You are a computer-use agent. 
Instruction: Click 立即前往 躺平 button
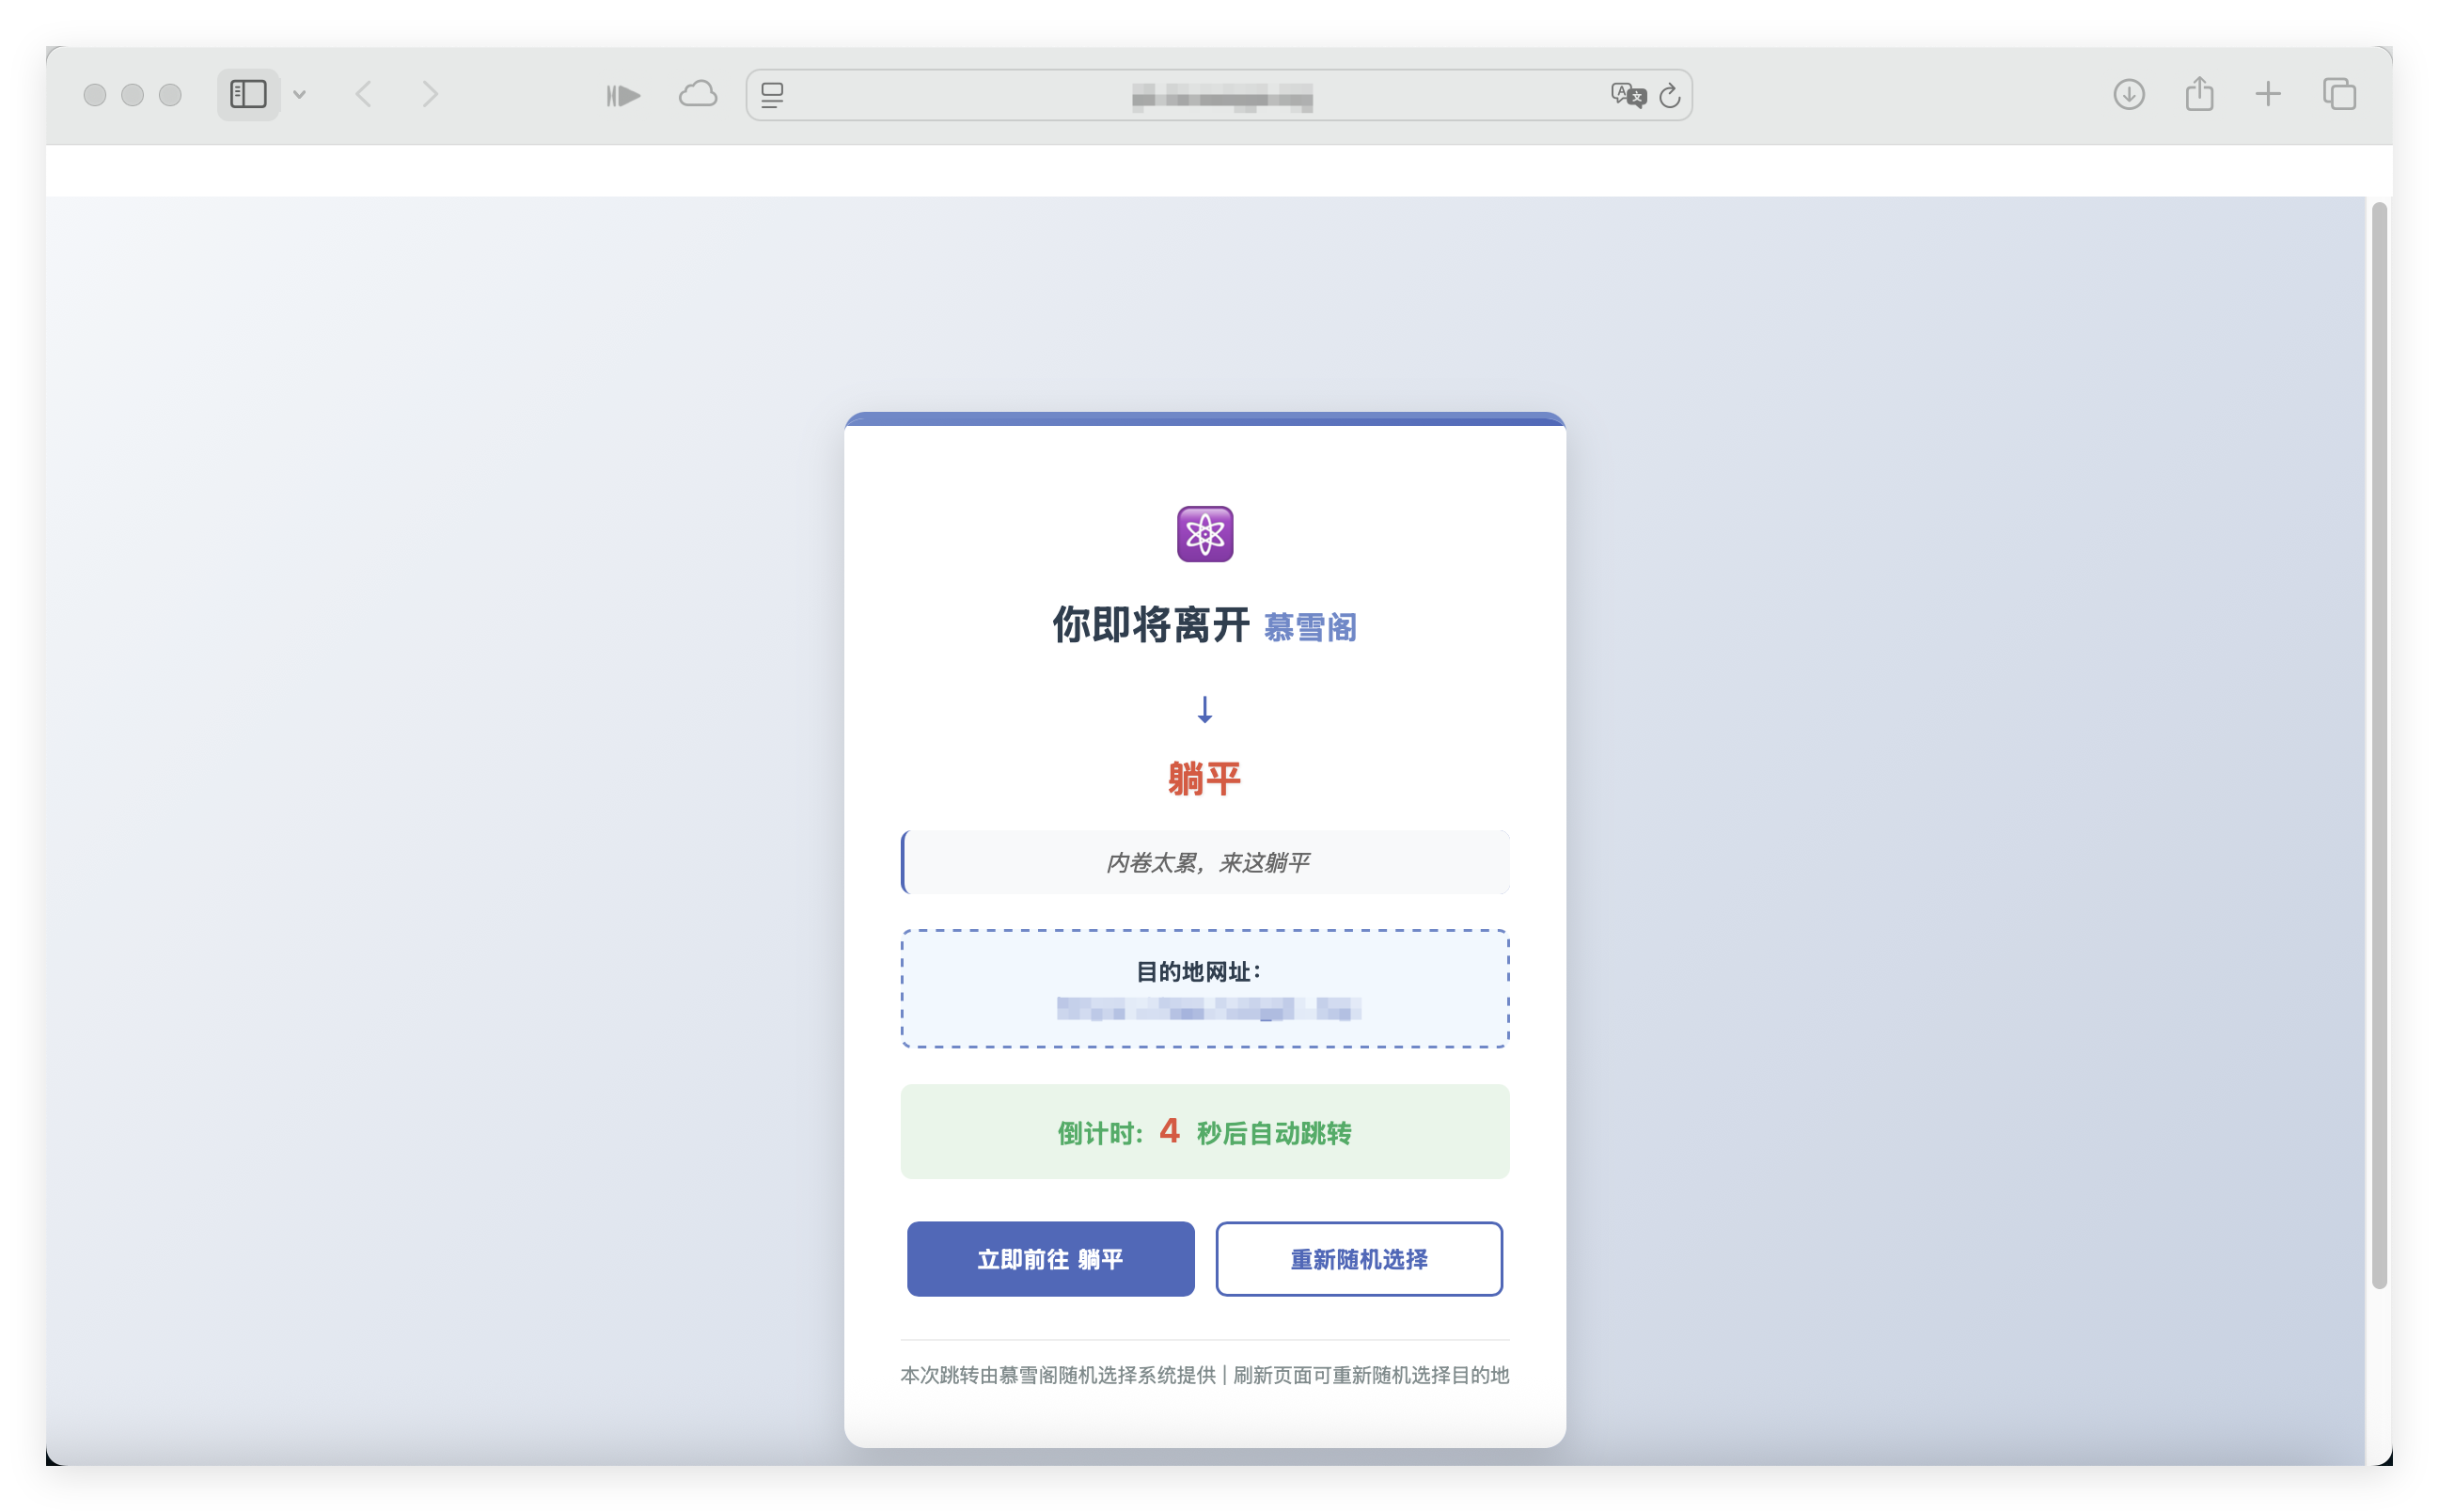[x=1049, y=1258]
